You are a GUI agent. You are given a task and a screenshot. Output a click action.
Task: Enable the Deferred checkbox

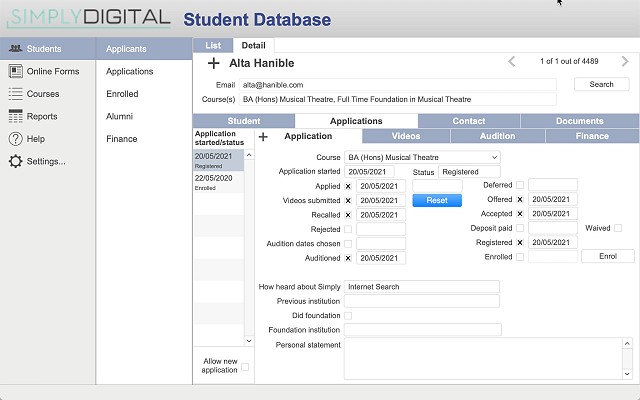[x=520, y=185]
